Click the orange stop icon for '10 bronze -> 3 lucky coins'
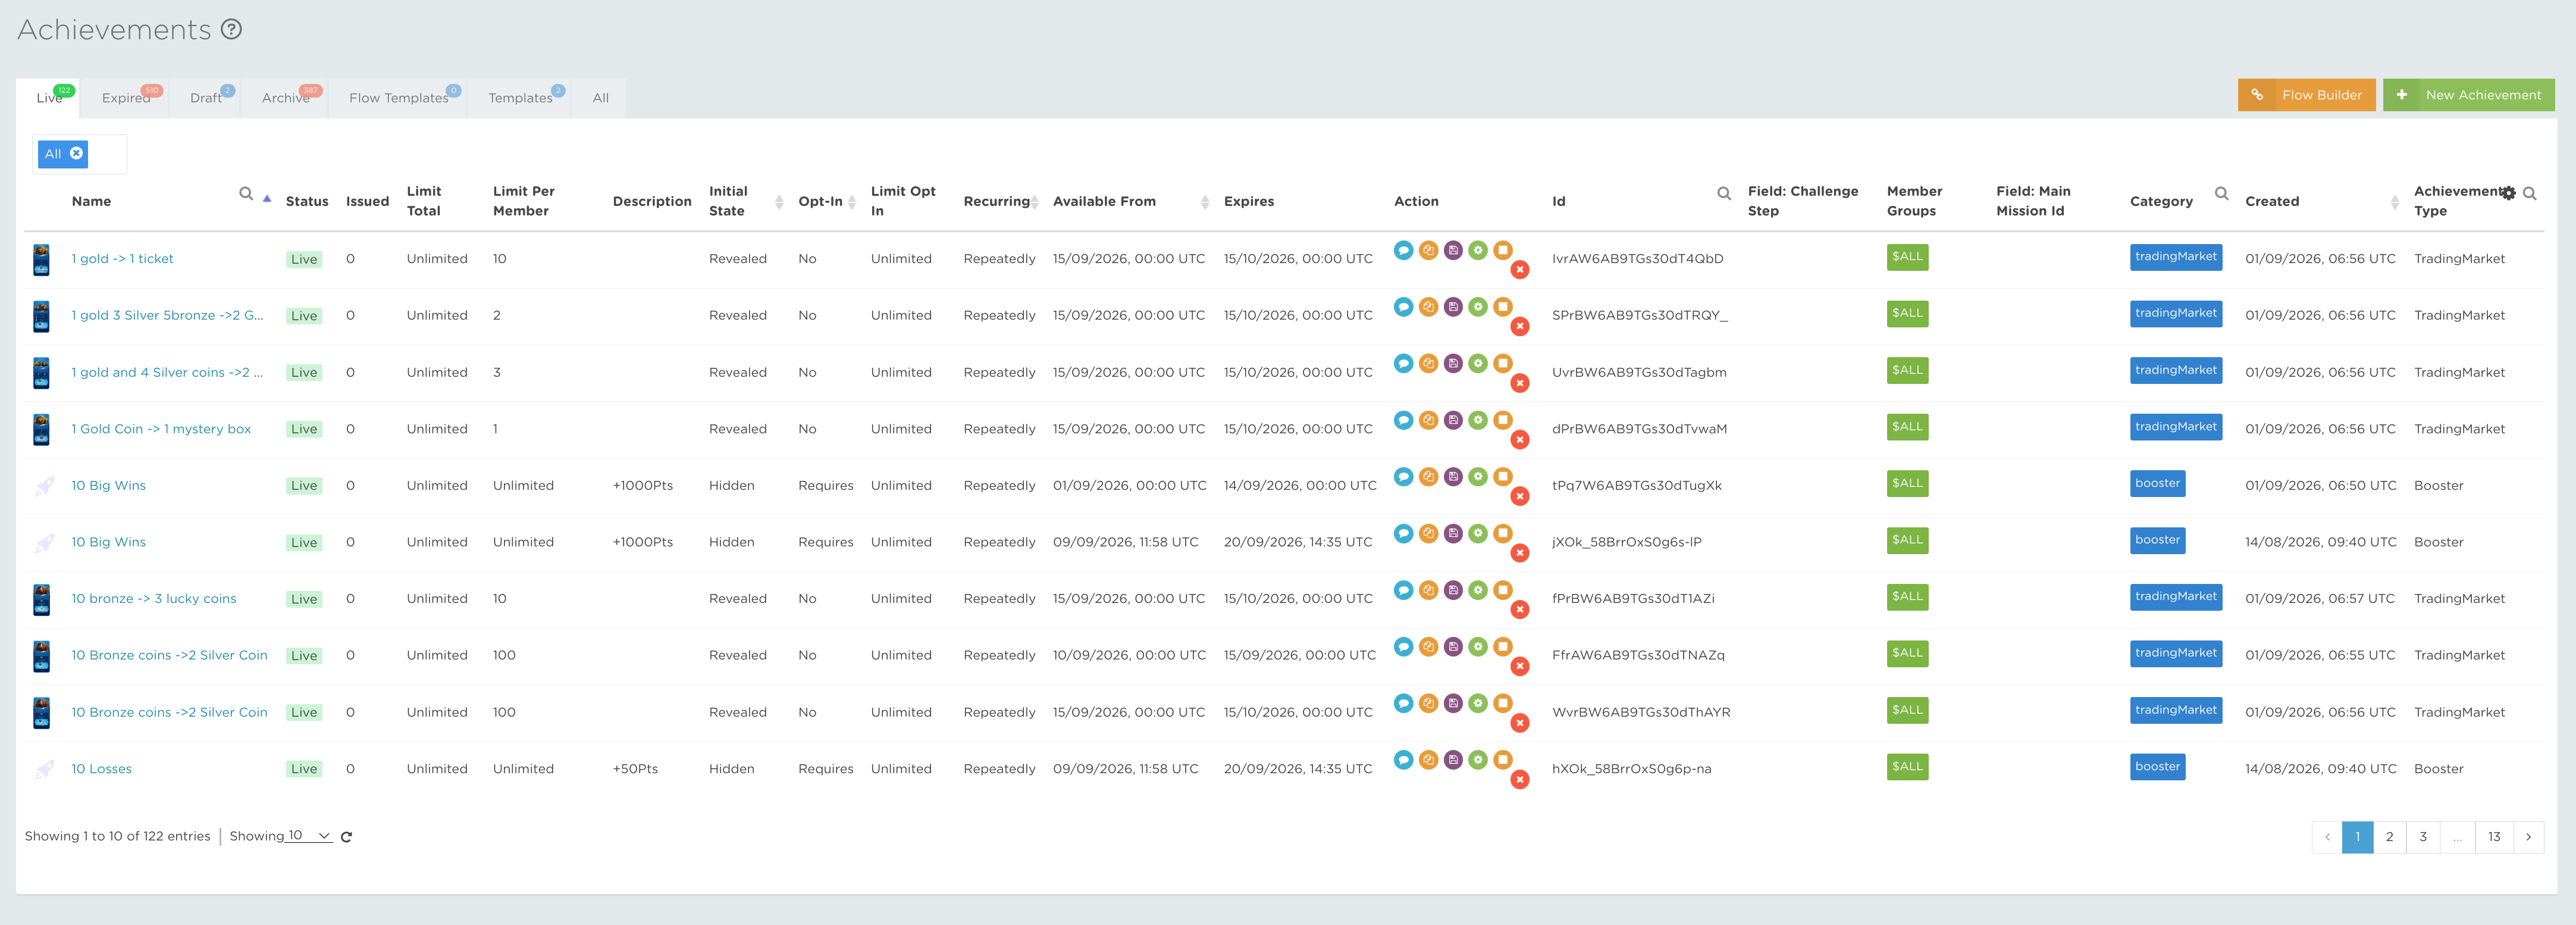Viewport: 2576px width, 925px height. point(1502,590)
